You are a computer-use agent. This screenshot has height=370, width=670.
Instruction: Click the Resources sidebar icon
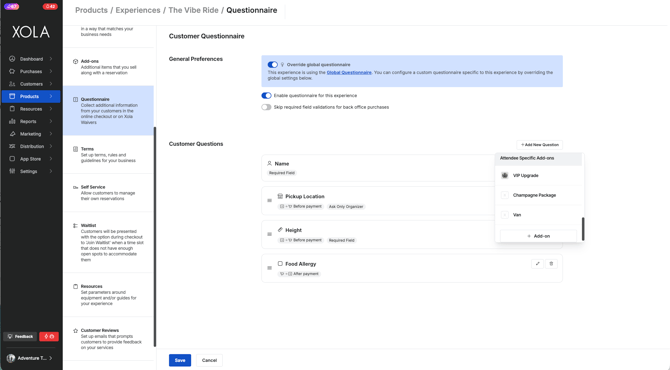12,109
